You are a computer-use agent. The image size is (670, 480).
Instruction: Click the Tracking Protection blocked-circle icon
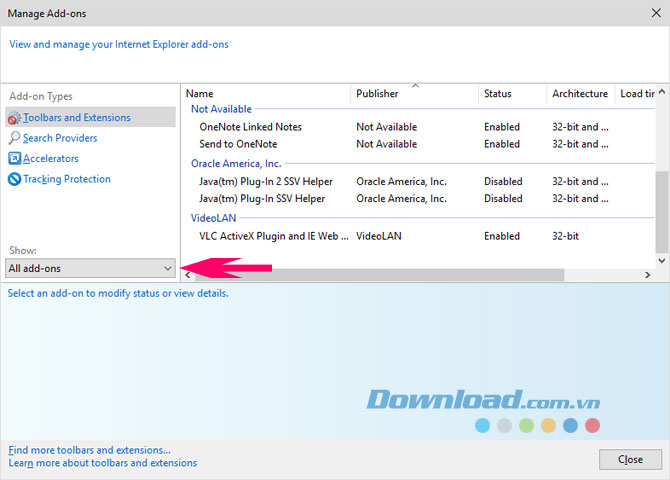point(14,179)
